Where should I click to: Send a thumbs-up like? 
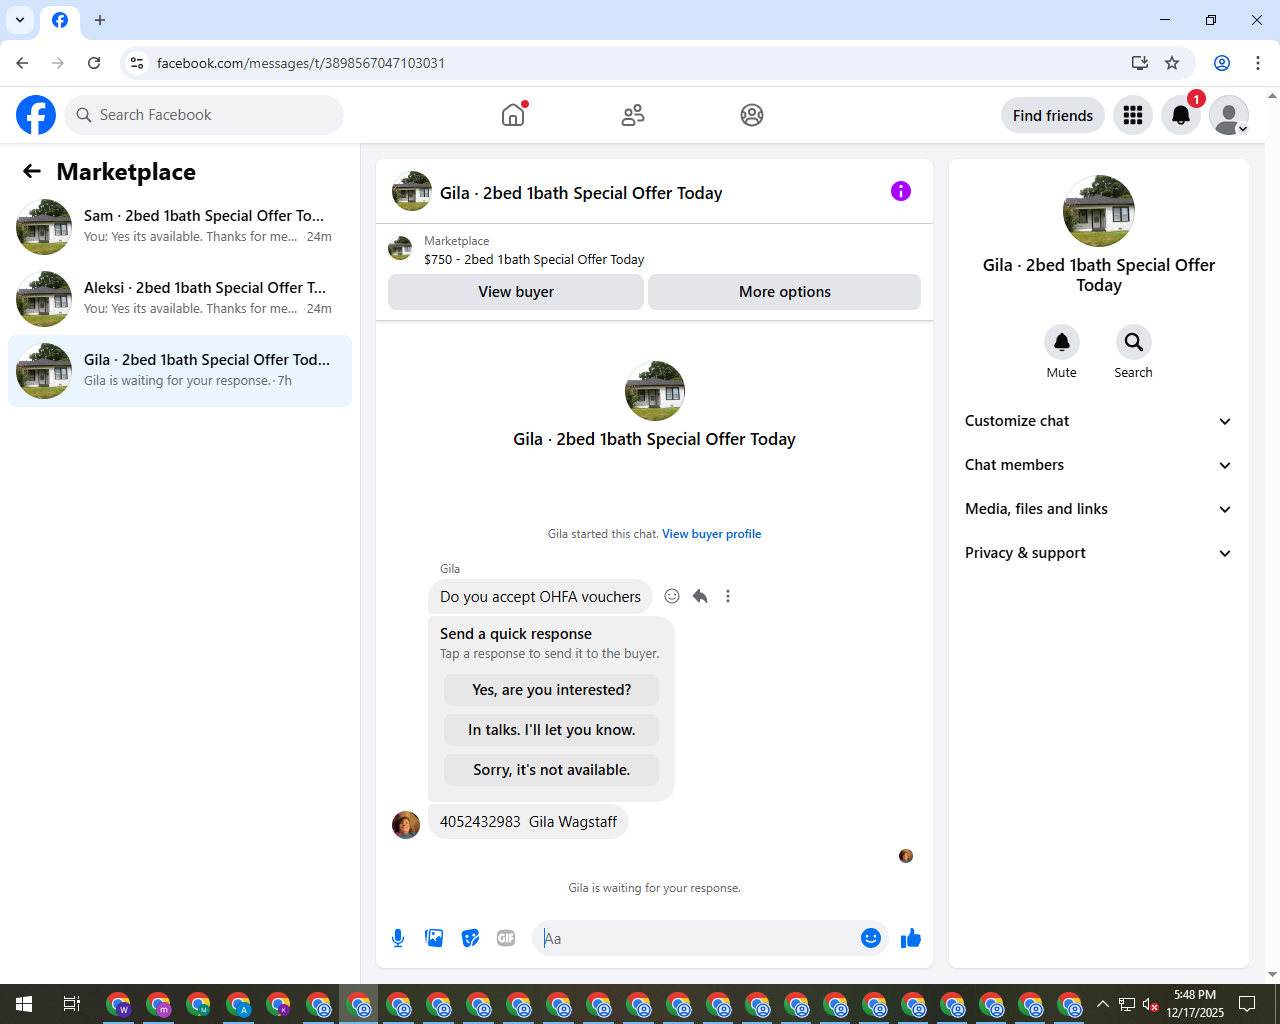pyautogui.click(x=911, y=938)
